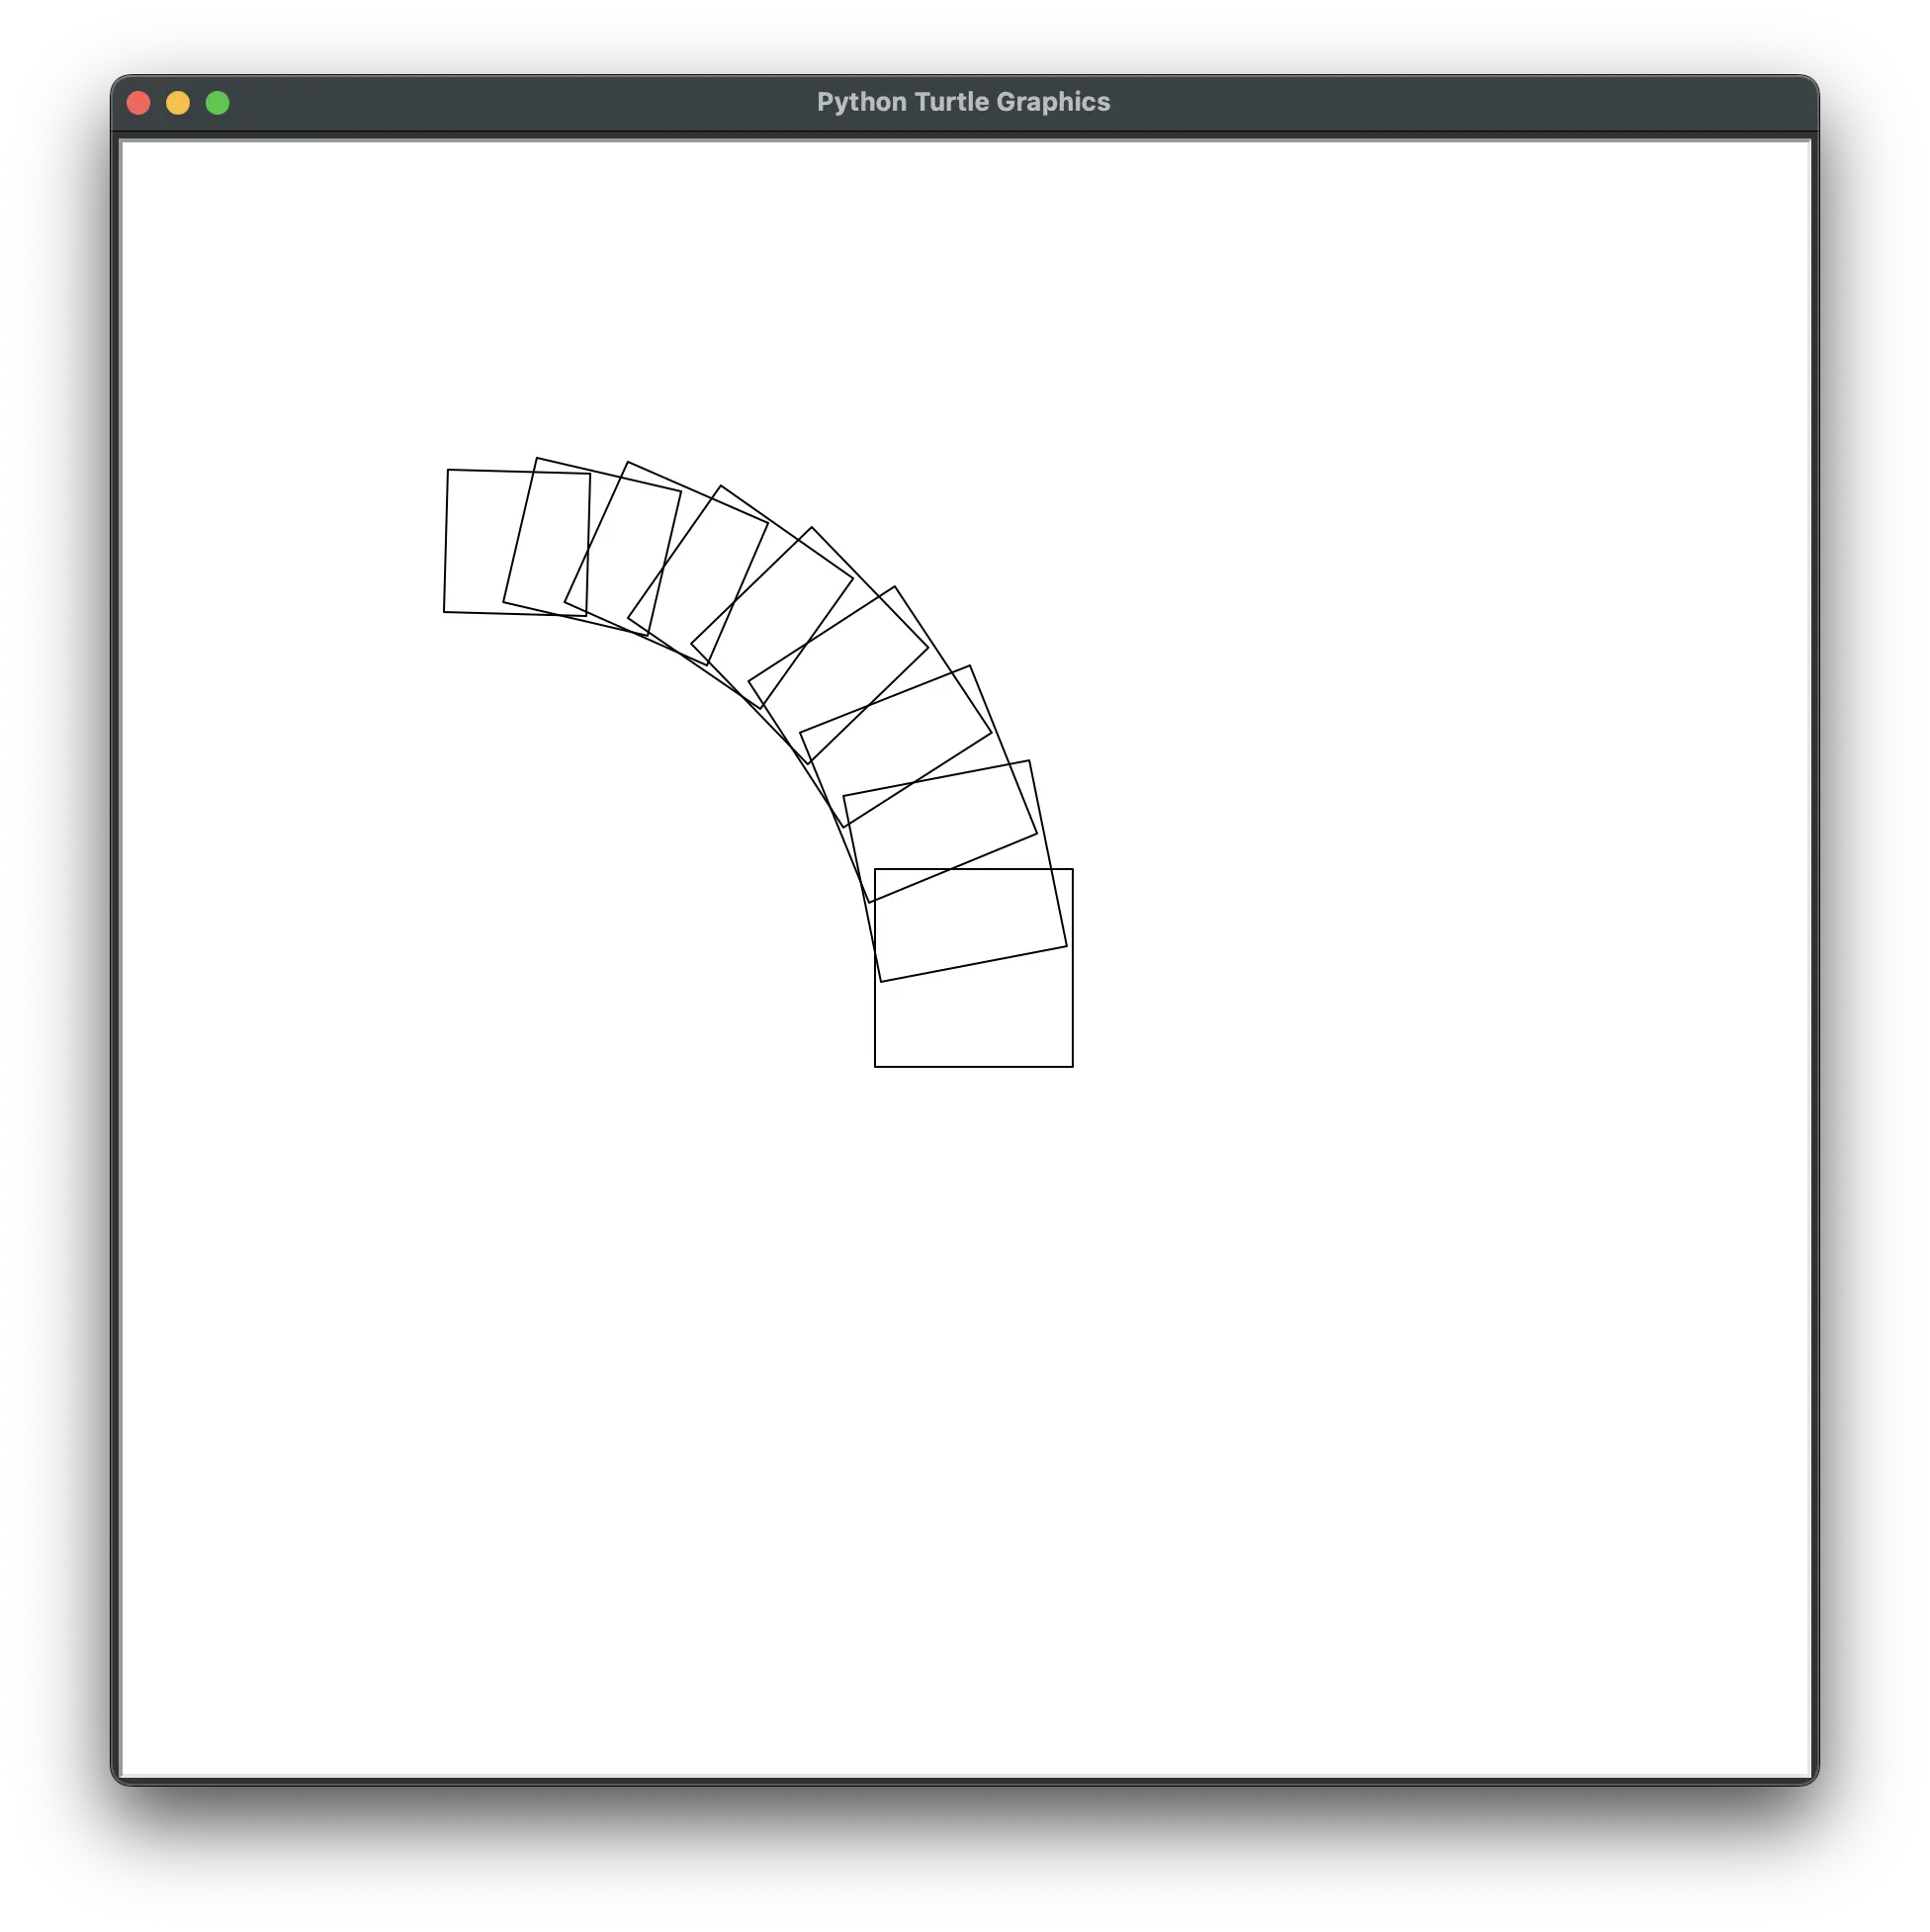This screenshot has width=1930, height=1932.
Task: Click the top-left corner of the white canvas
Action: [123, 144]
